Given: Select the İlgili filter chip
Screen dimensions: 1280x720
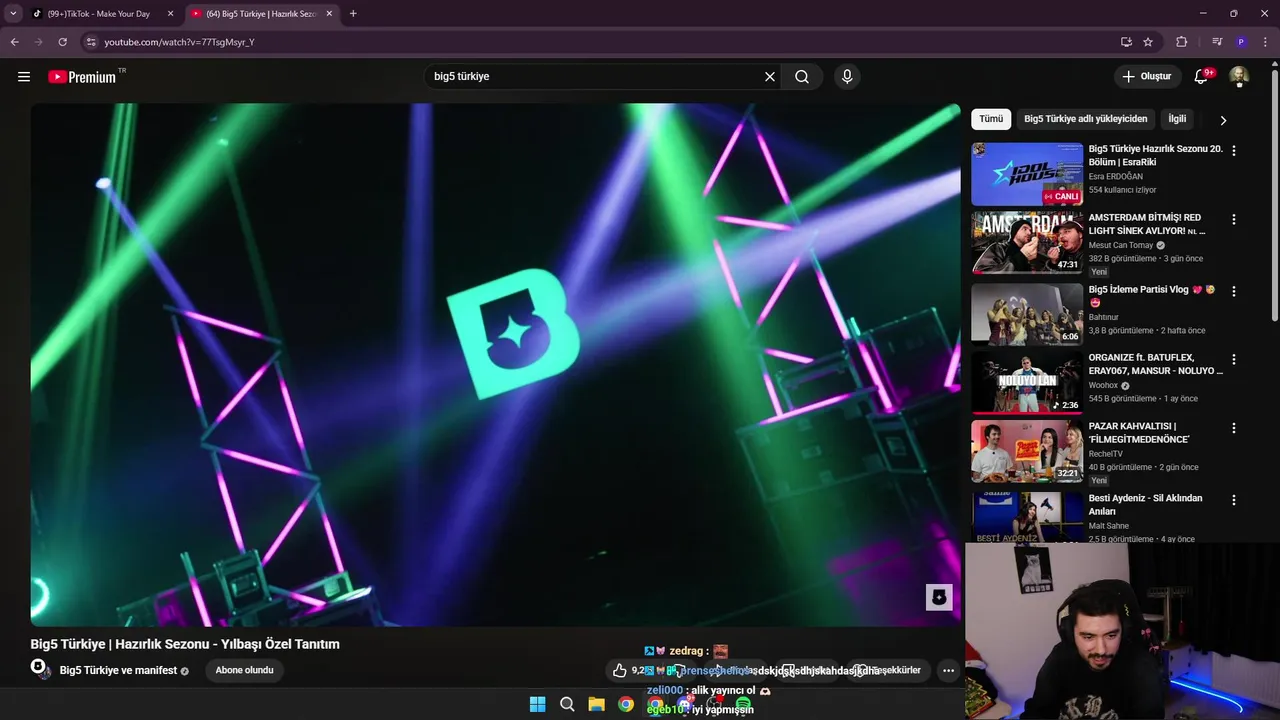Looking at the screenshot, I should 1177,119.
